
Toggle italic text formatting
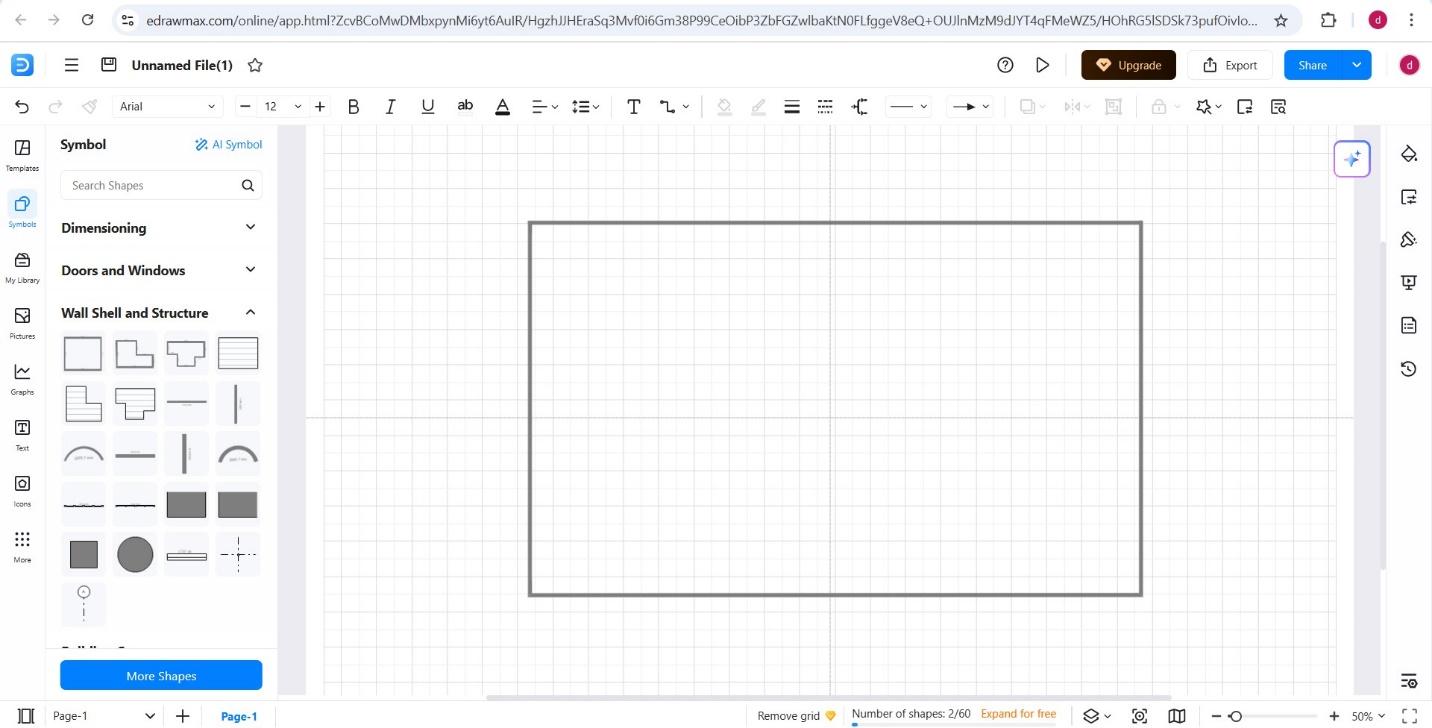[x=390, y=106]
